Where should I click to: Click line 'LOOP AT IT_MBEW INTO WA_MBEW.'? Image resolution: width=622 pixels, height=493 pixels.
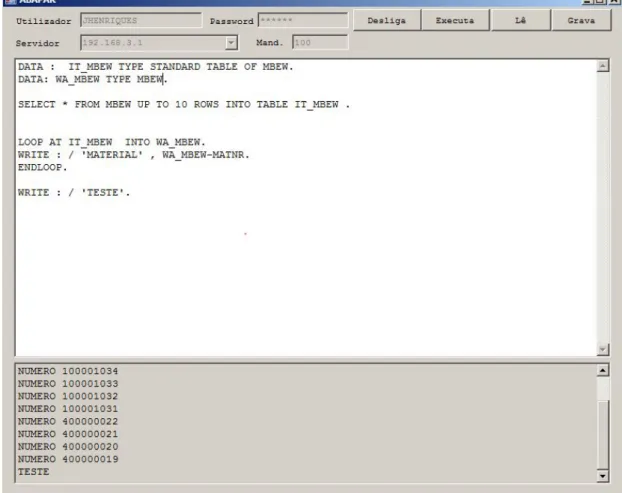111,142
